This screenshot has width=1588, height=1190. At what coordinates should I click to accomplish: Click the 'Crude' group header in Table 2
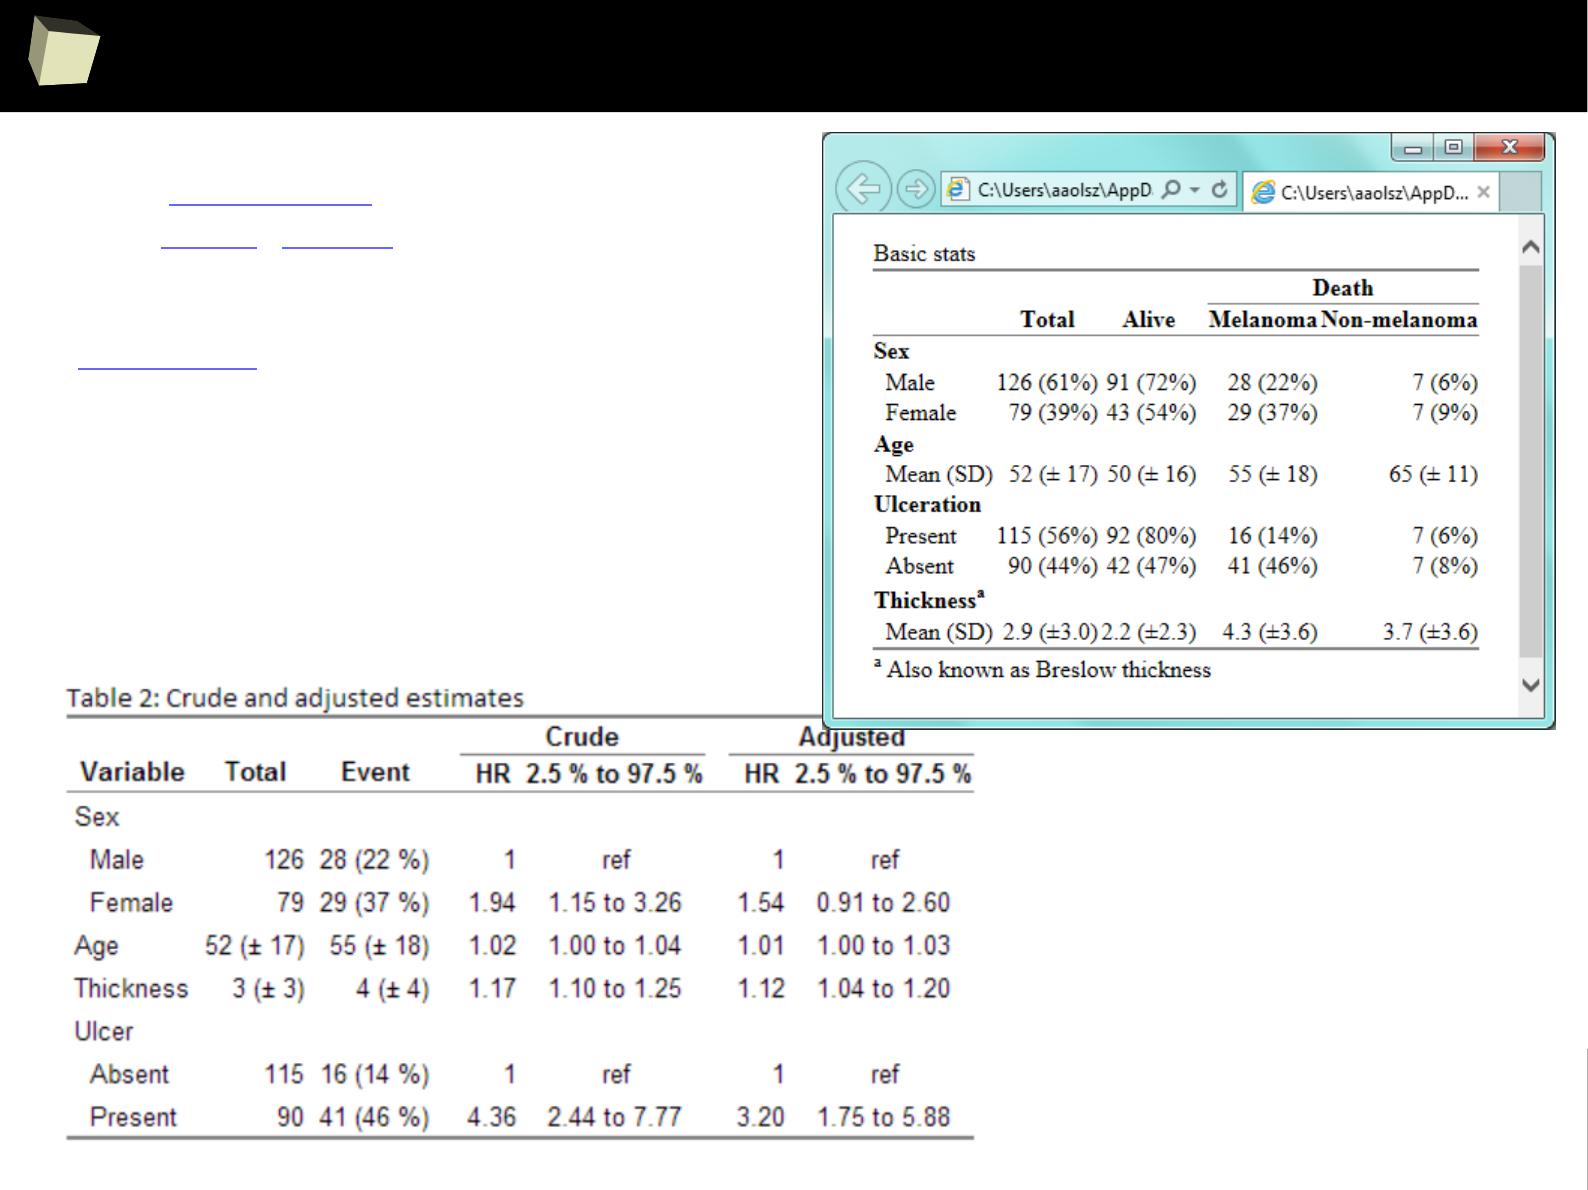pyautogui.click(x=582, y=737)
